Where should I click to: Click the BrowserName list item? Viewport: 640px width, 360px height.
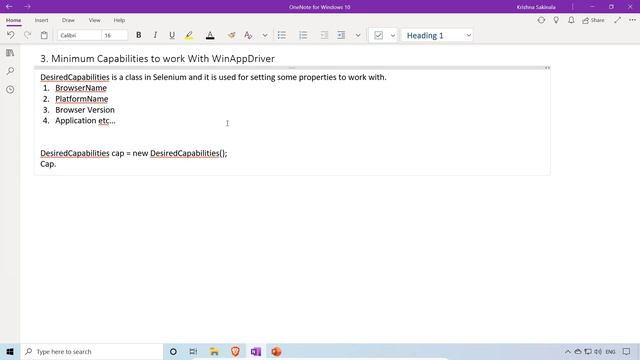(81, 88)
